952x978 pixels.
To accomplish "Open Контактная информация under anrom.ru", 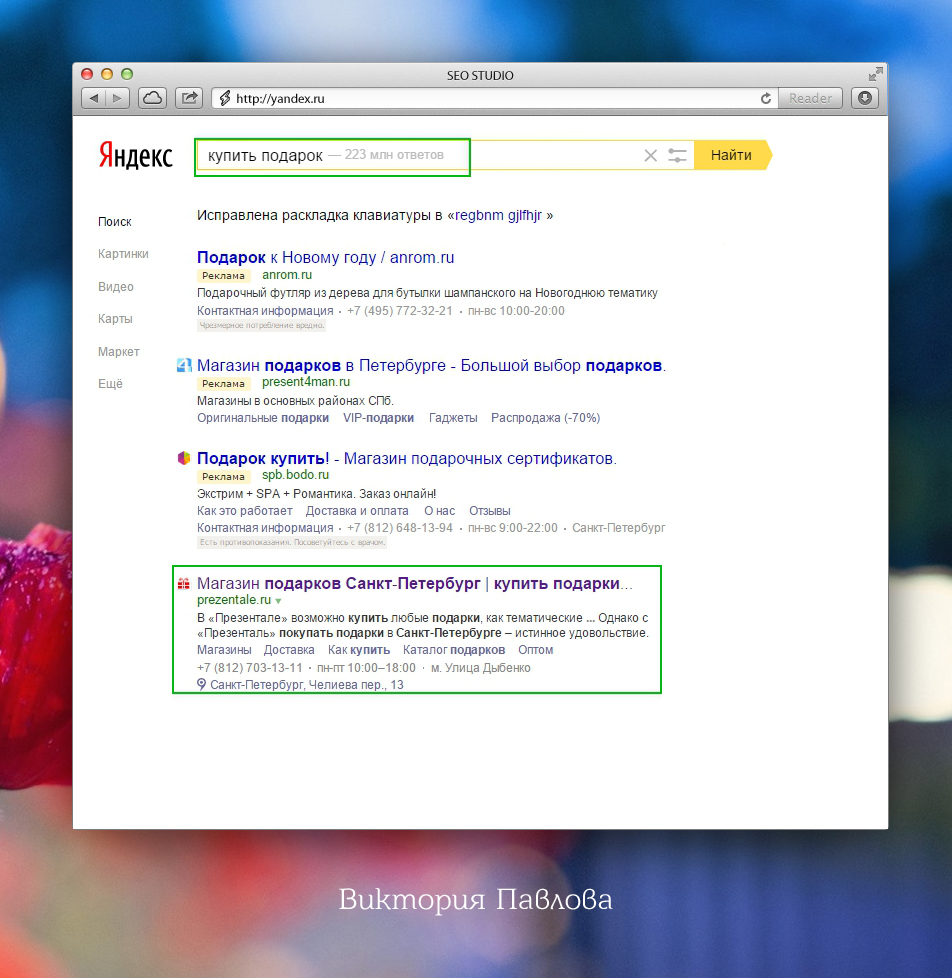I will tap(265, 311).
